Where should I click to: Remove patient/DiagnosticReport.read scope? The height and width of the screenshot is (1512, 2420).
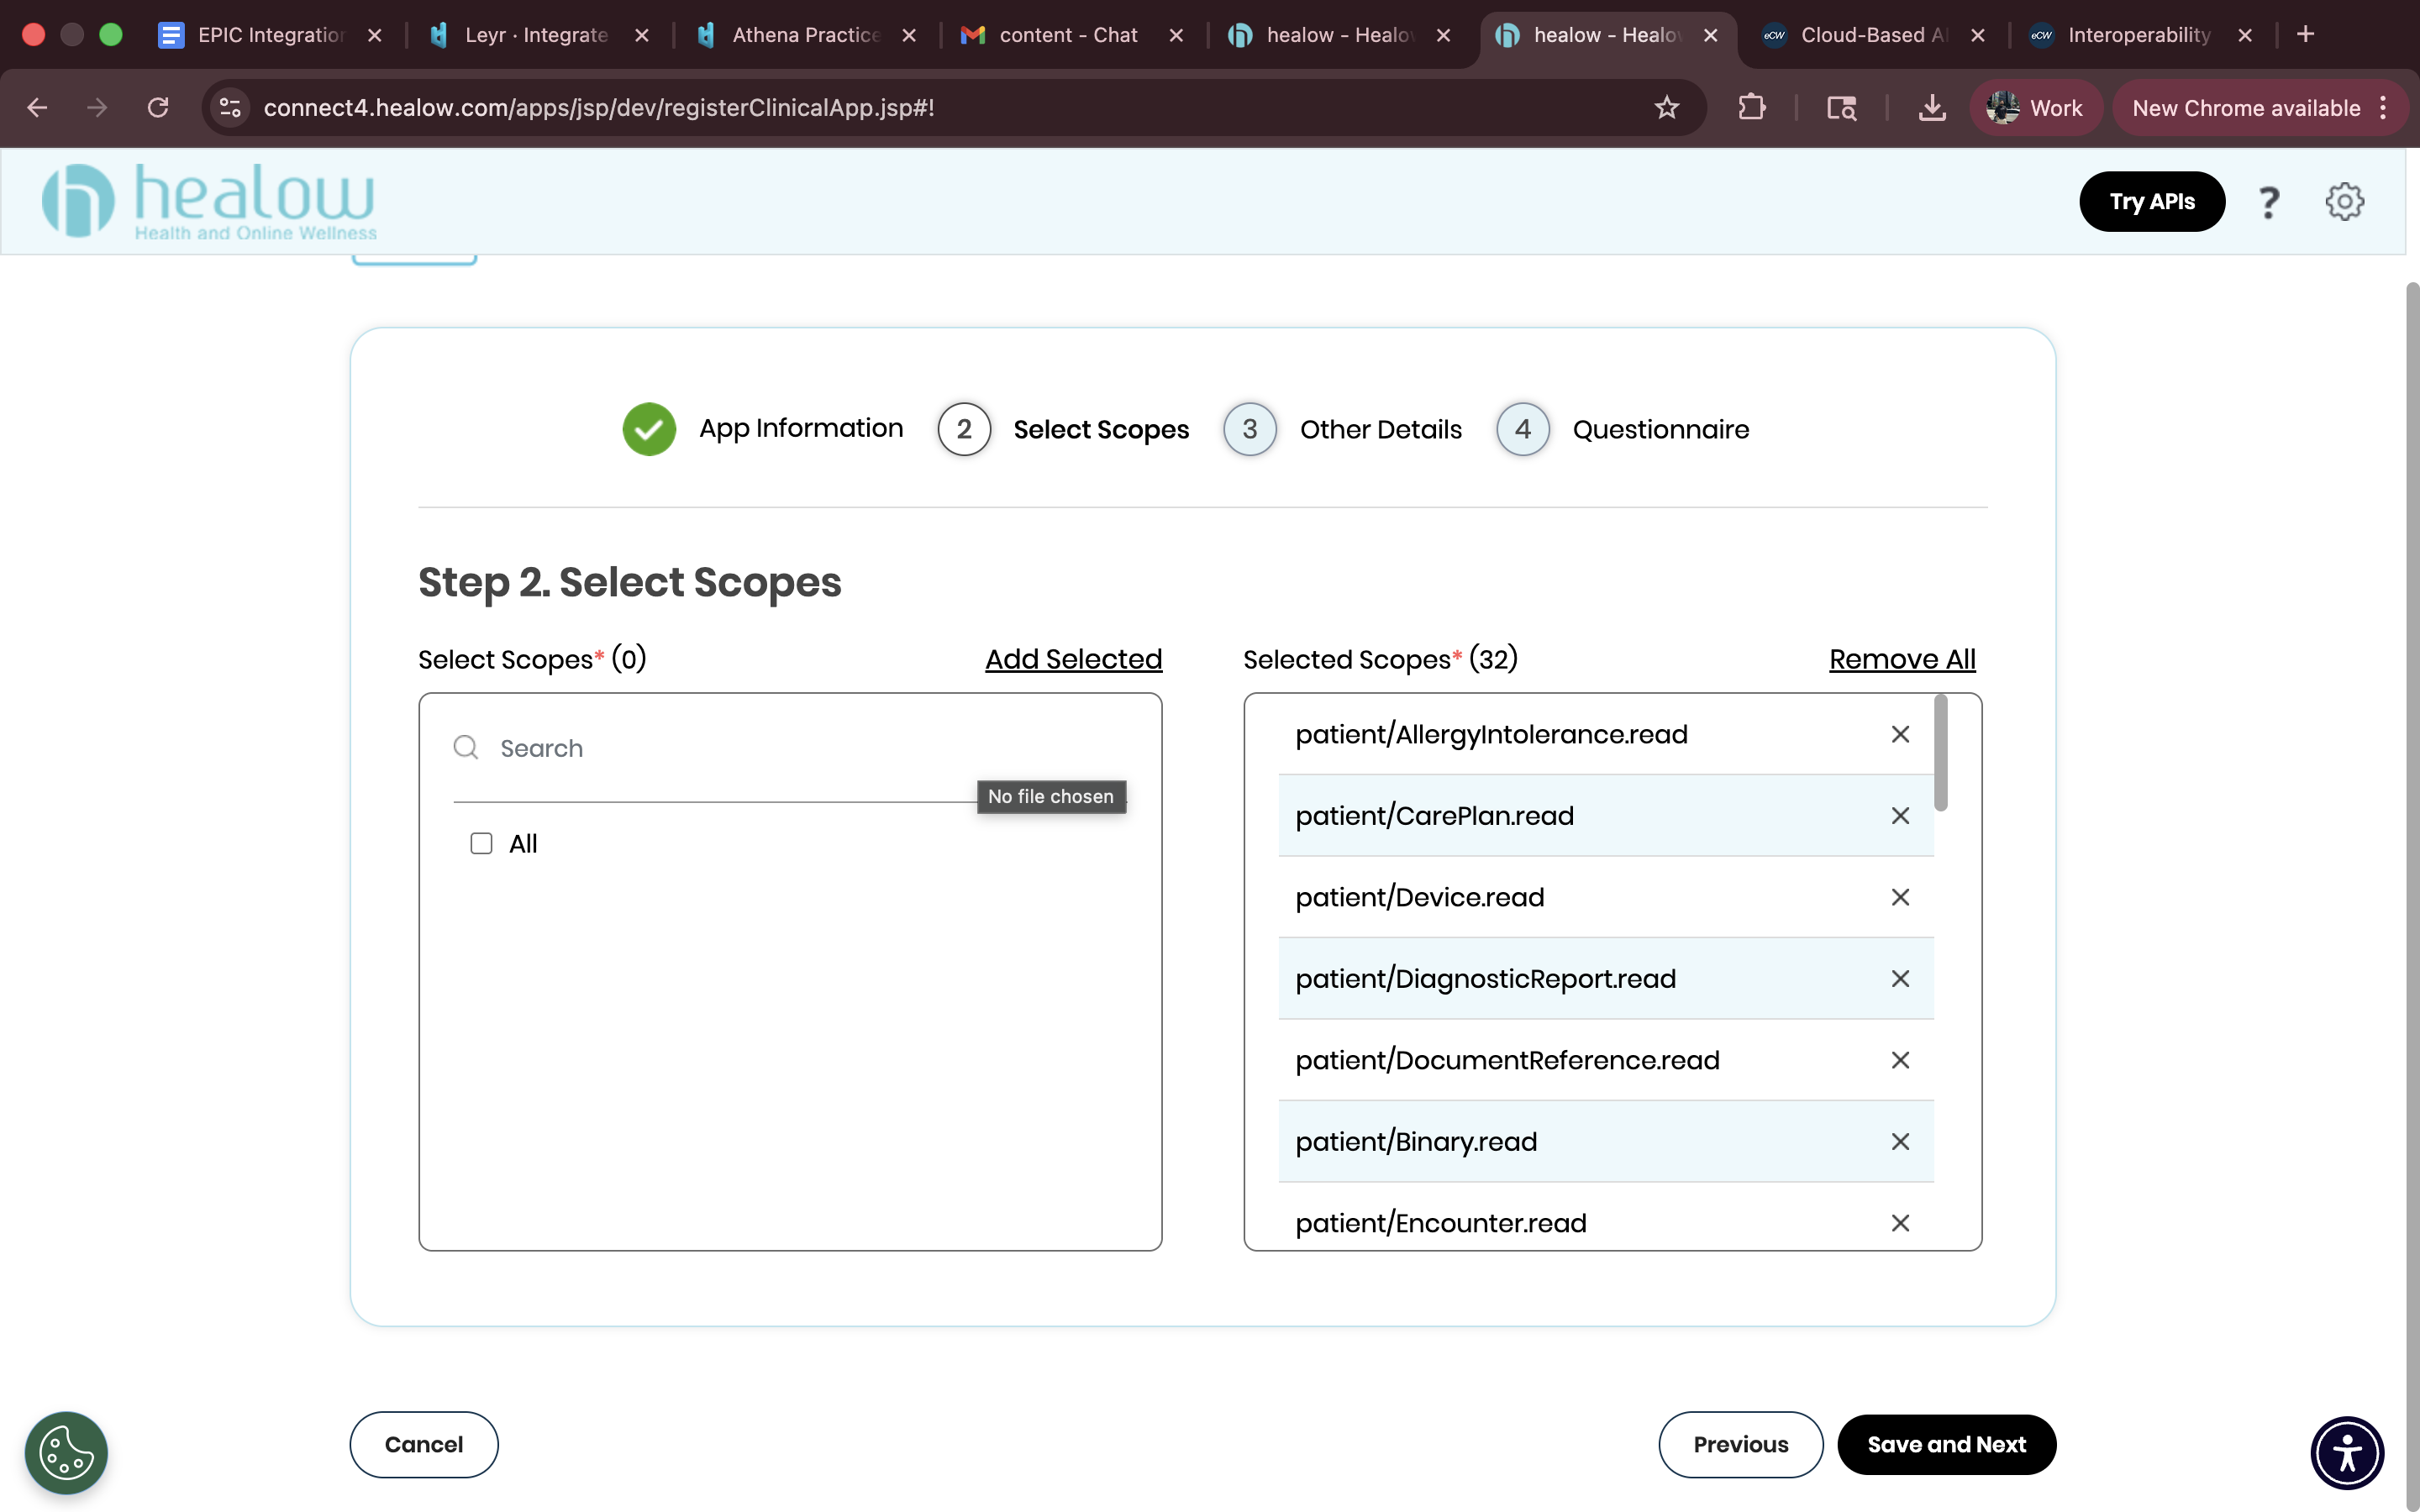1900,979
